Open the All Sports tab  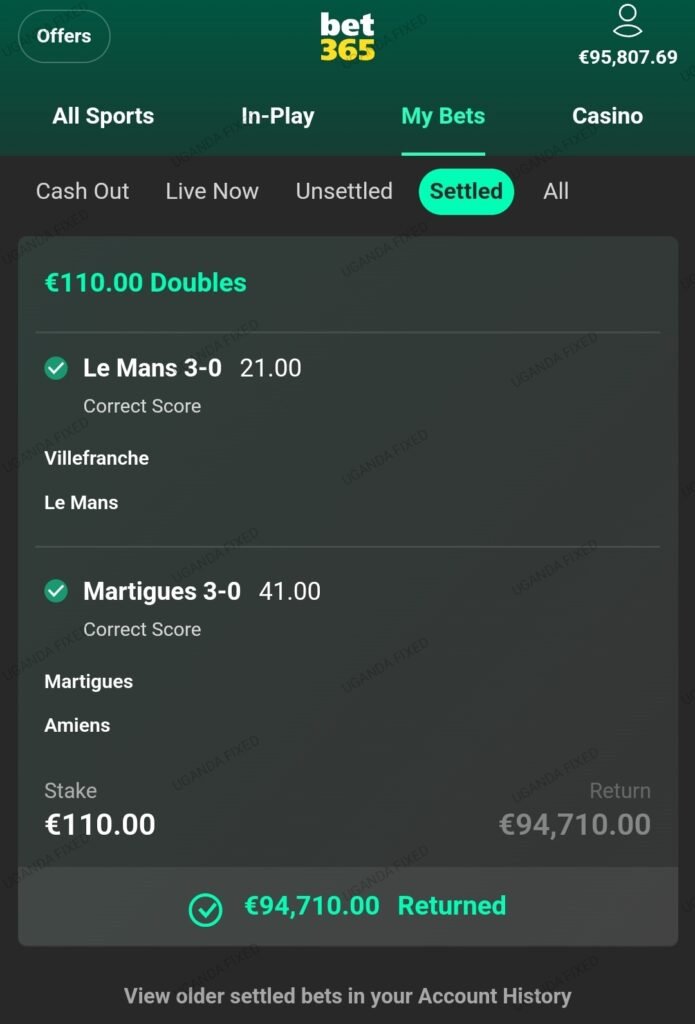point(103,116)
